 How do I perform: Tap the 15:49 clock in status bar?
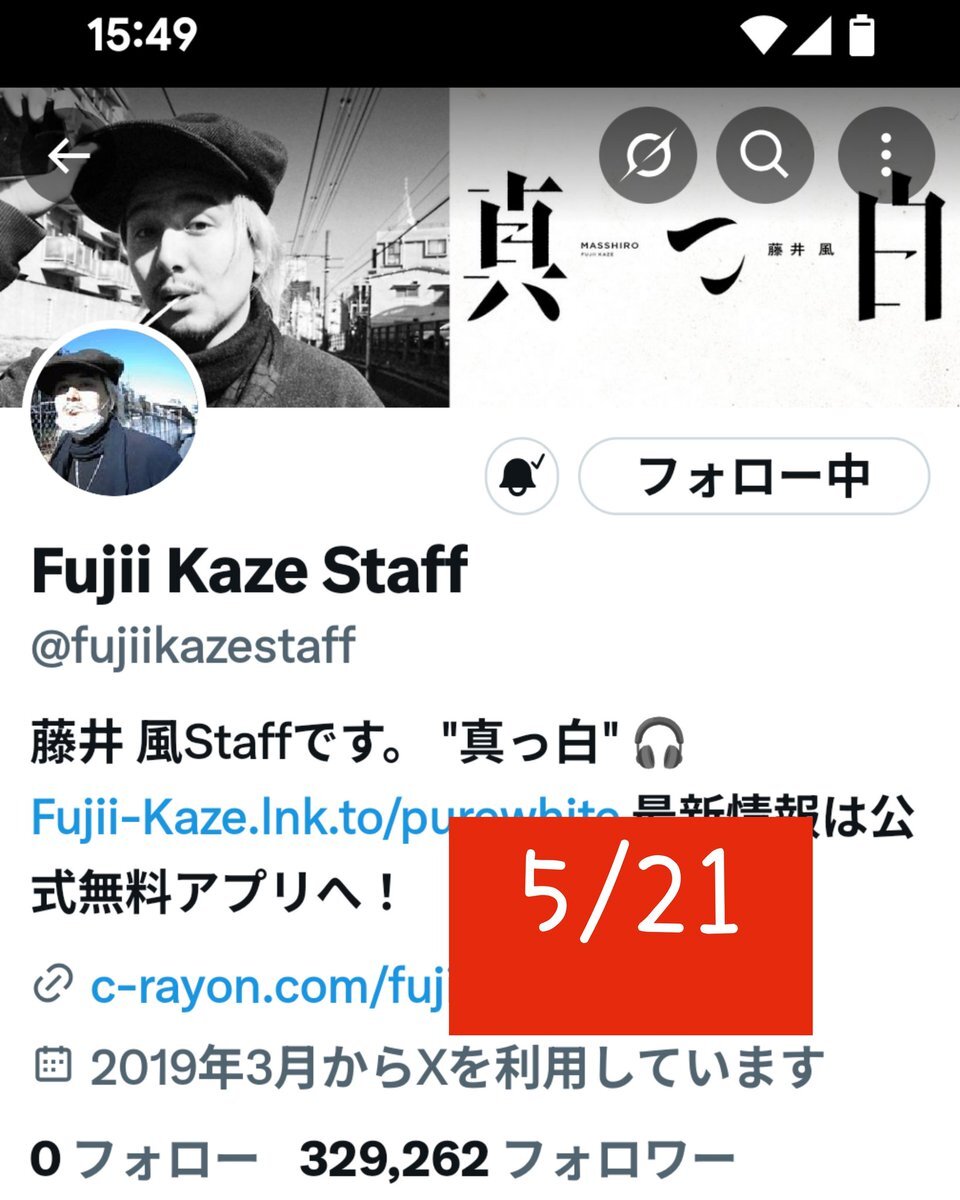(142, 37)
